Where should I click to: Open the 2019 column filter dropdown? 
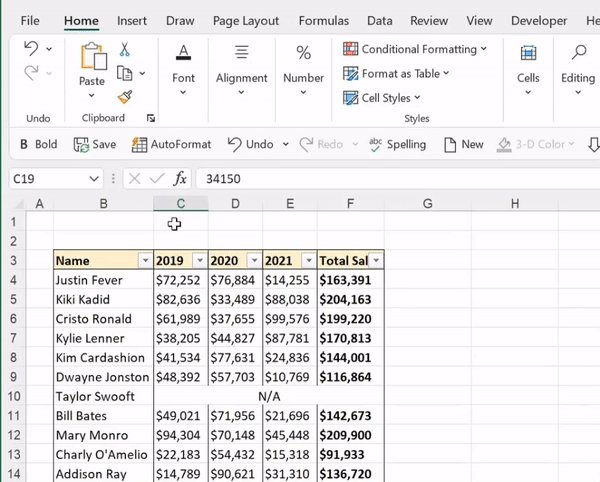(200, 261)
